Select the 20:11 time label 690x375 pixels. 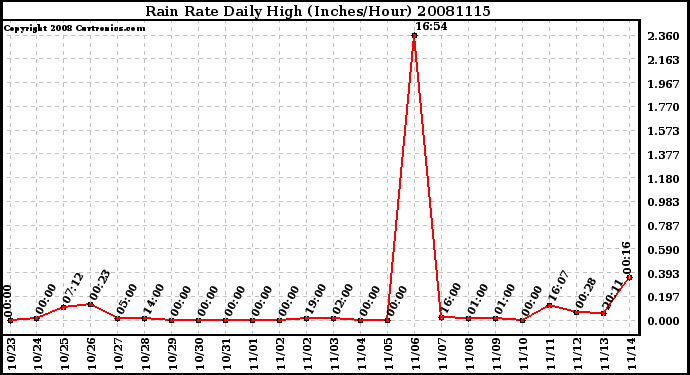pyautogui.click(x=613, y=295)
